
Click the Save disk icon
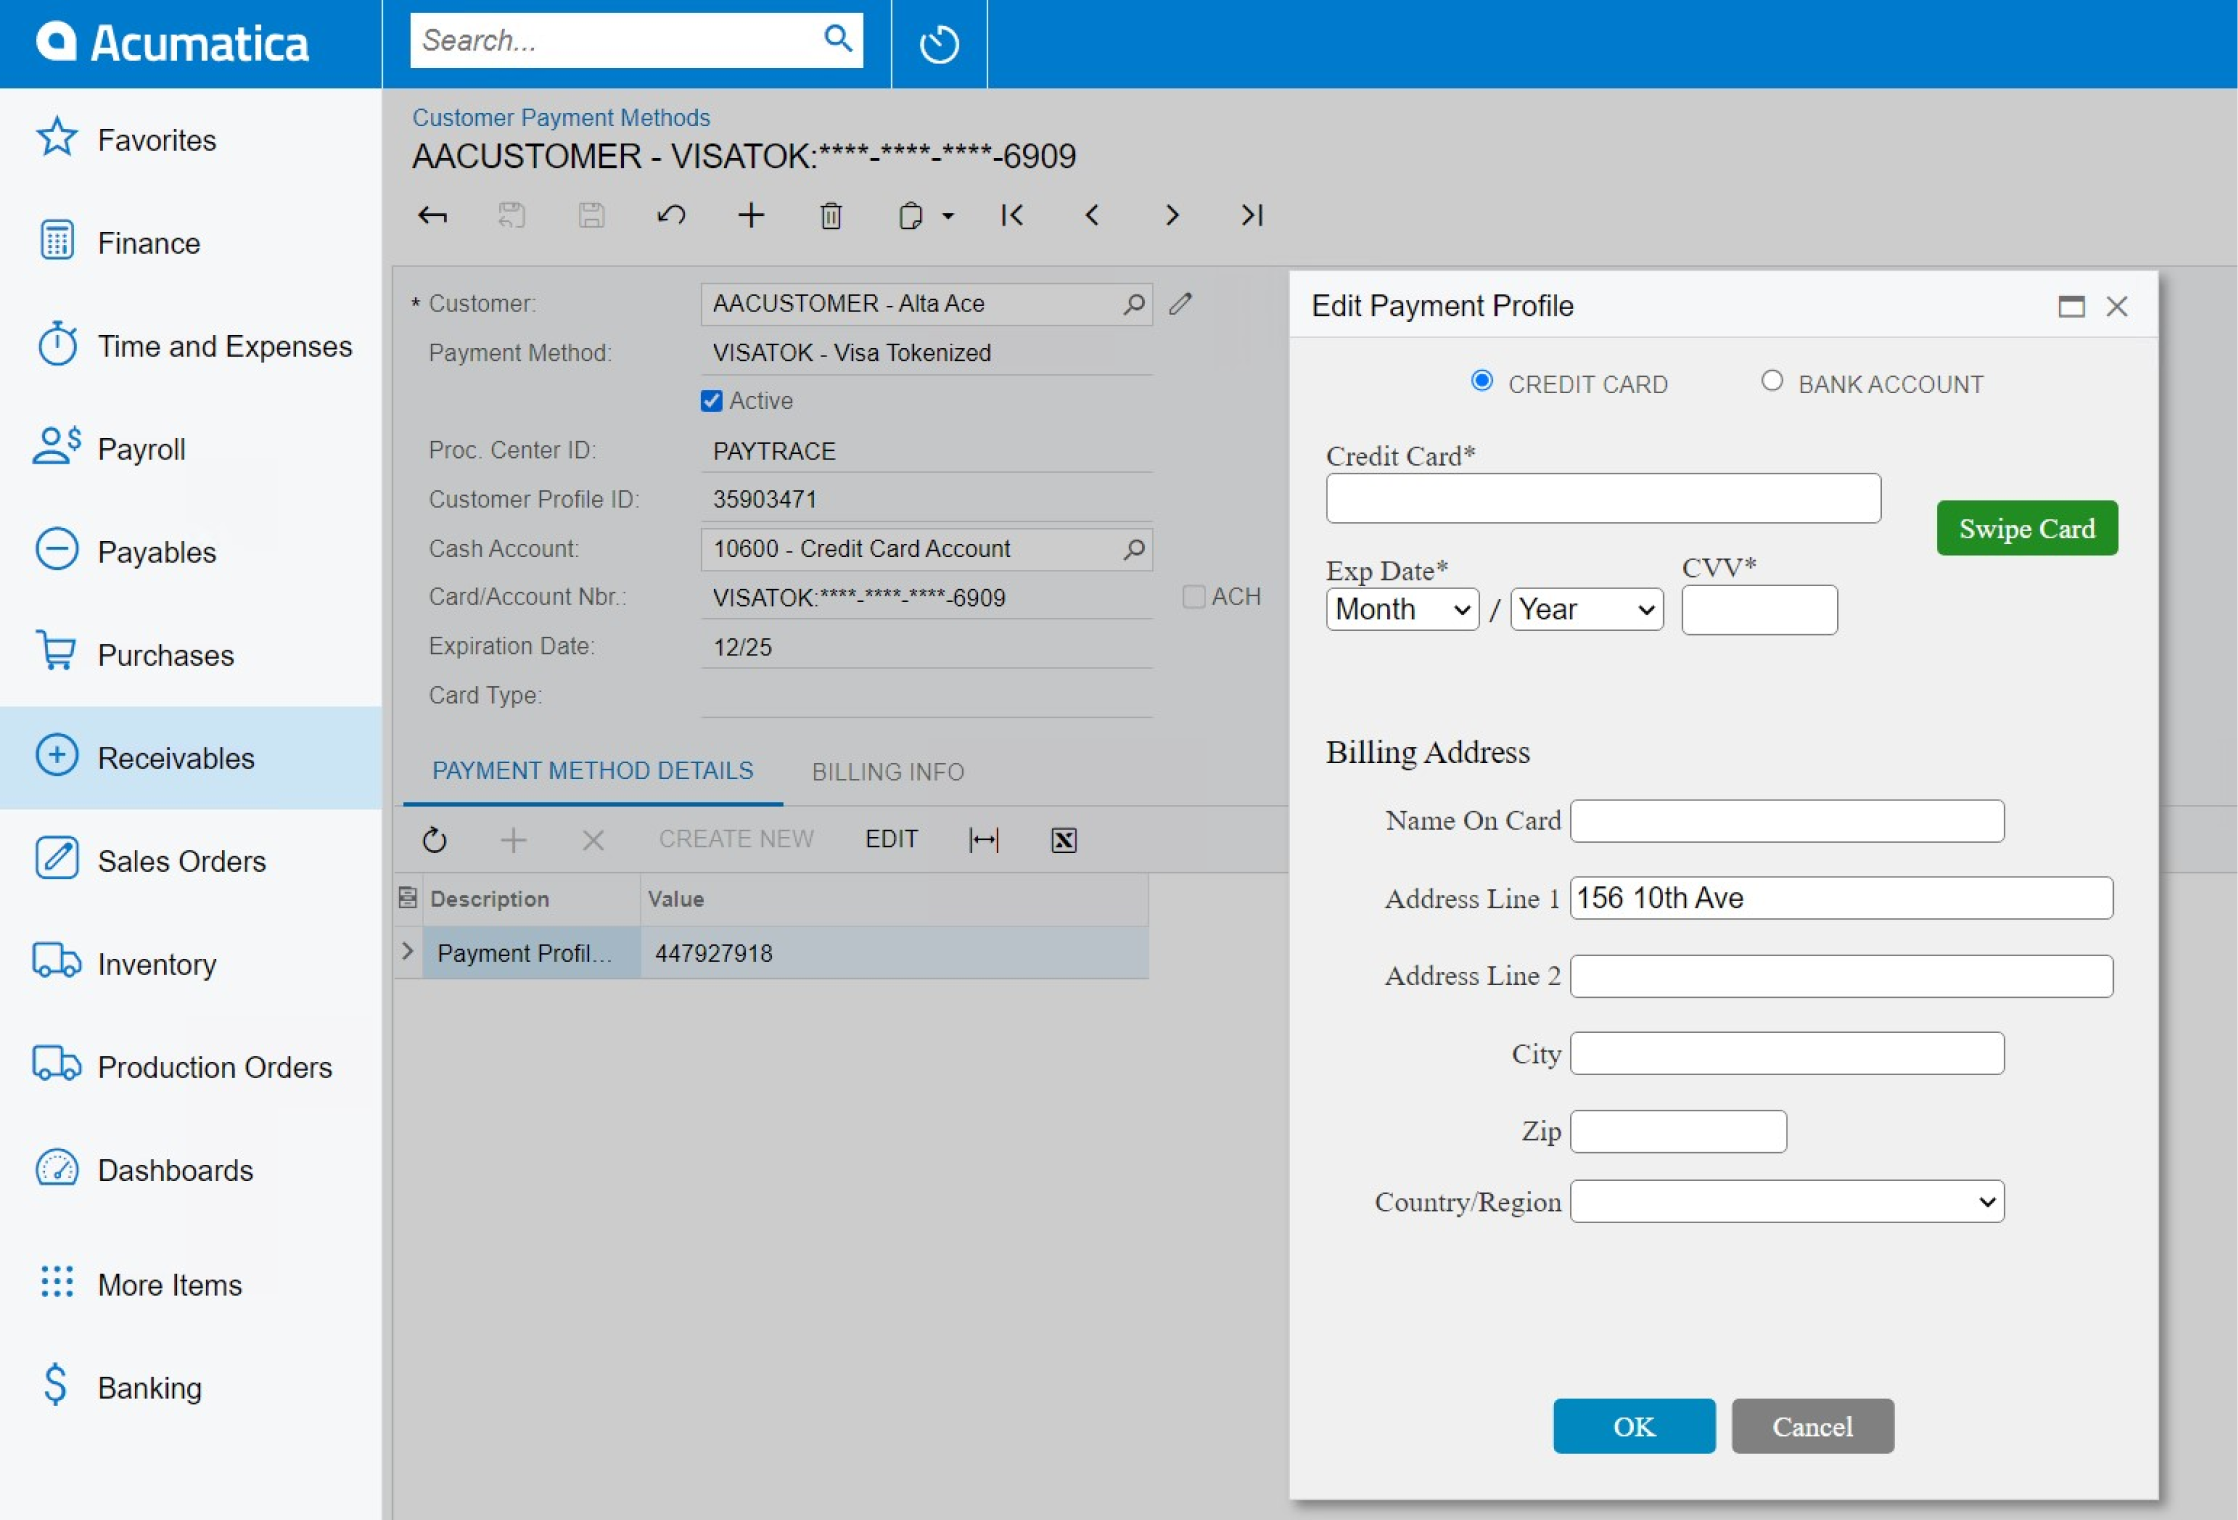(x=591, y=215)
